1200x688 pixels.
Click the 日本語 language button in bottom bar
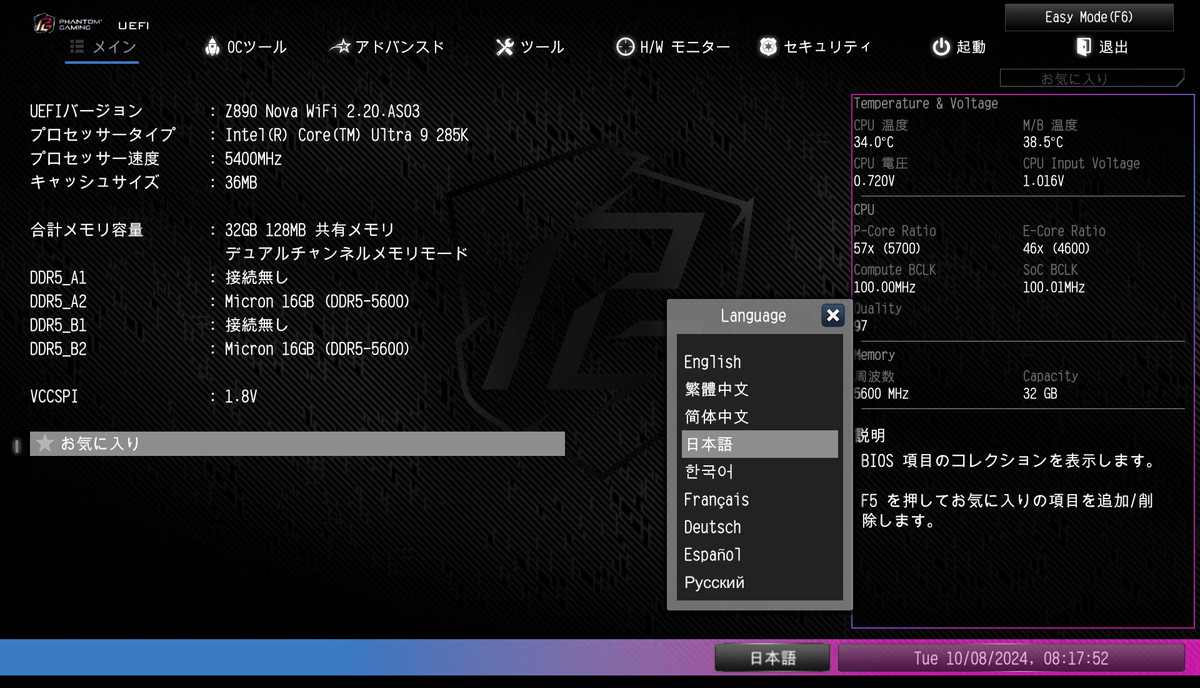tap(773, 658)
